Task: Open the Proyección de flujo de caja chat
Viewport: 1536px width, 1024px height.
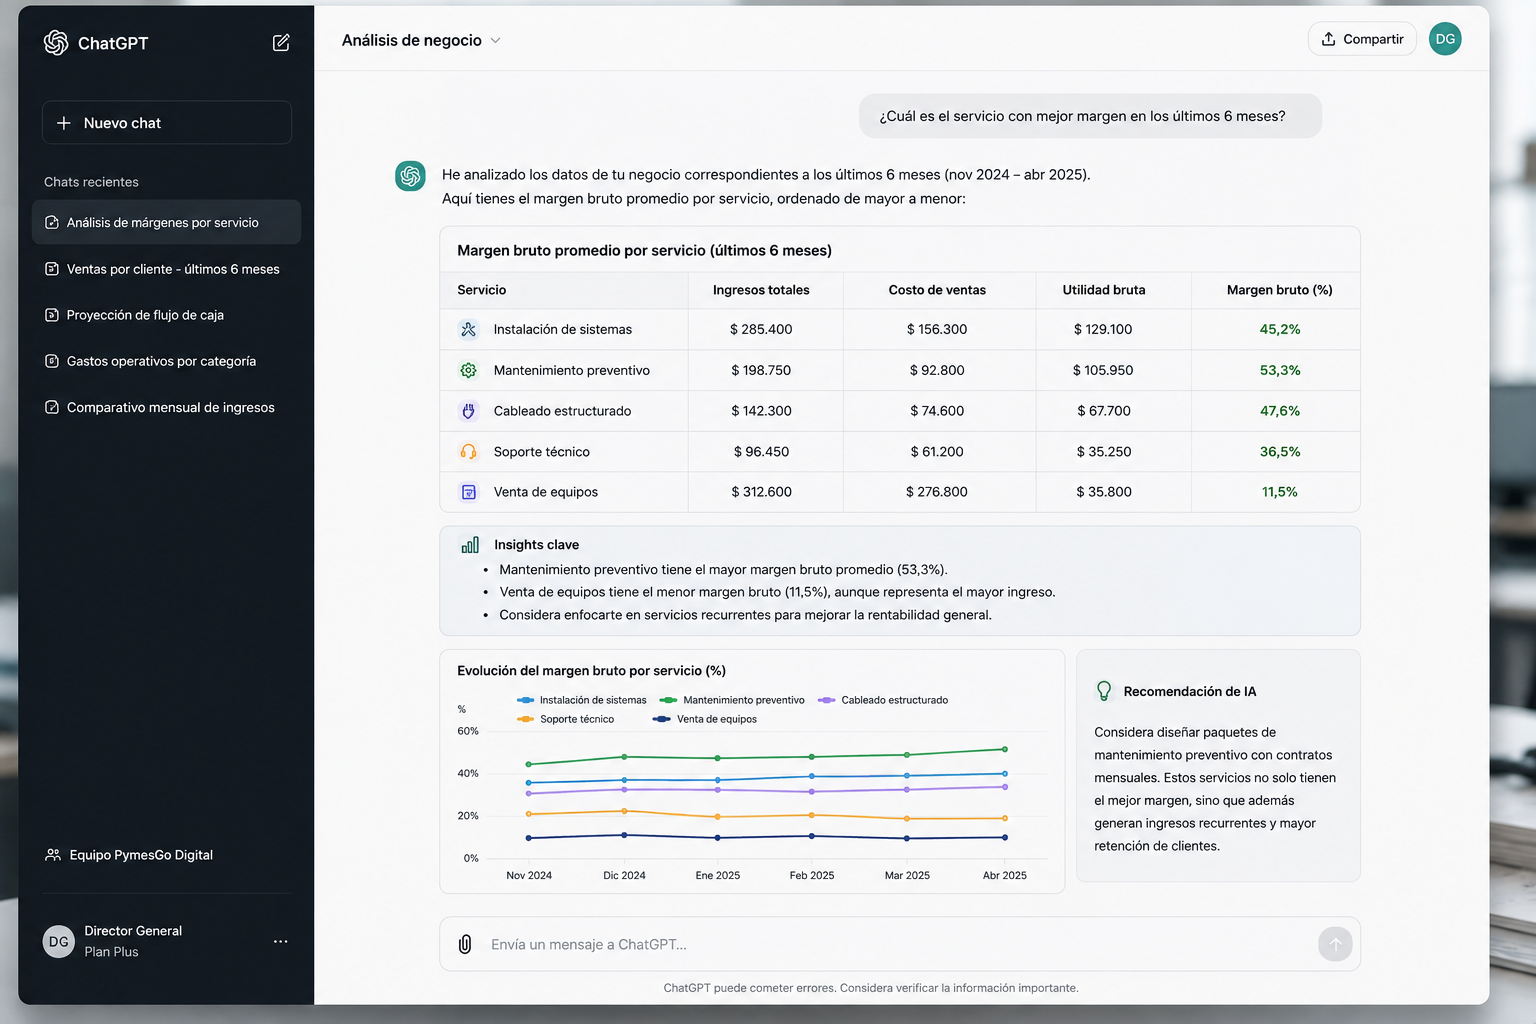Action: pyautogui.click(x=166, y=315)
